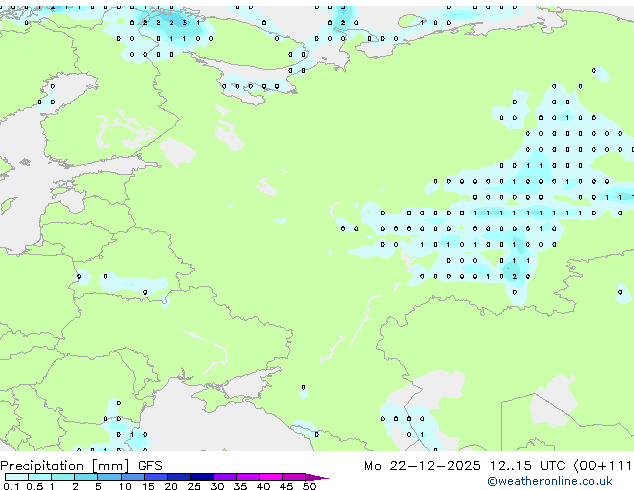634x490 pixels.
Task: Select the legend swatch between 2 and 5
Action: coord(86,477)
